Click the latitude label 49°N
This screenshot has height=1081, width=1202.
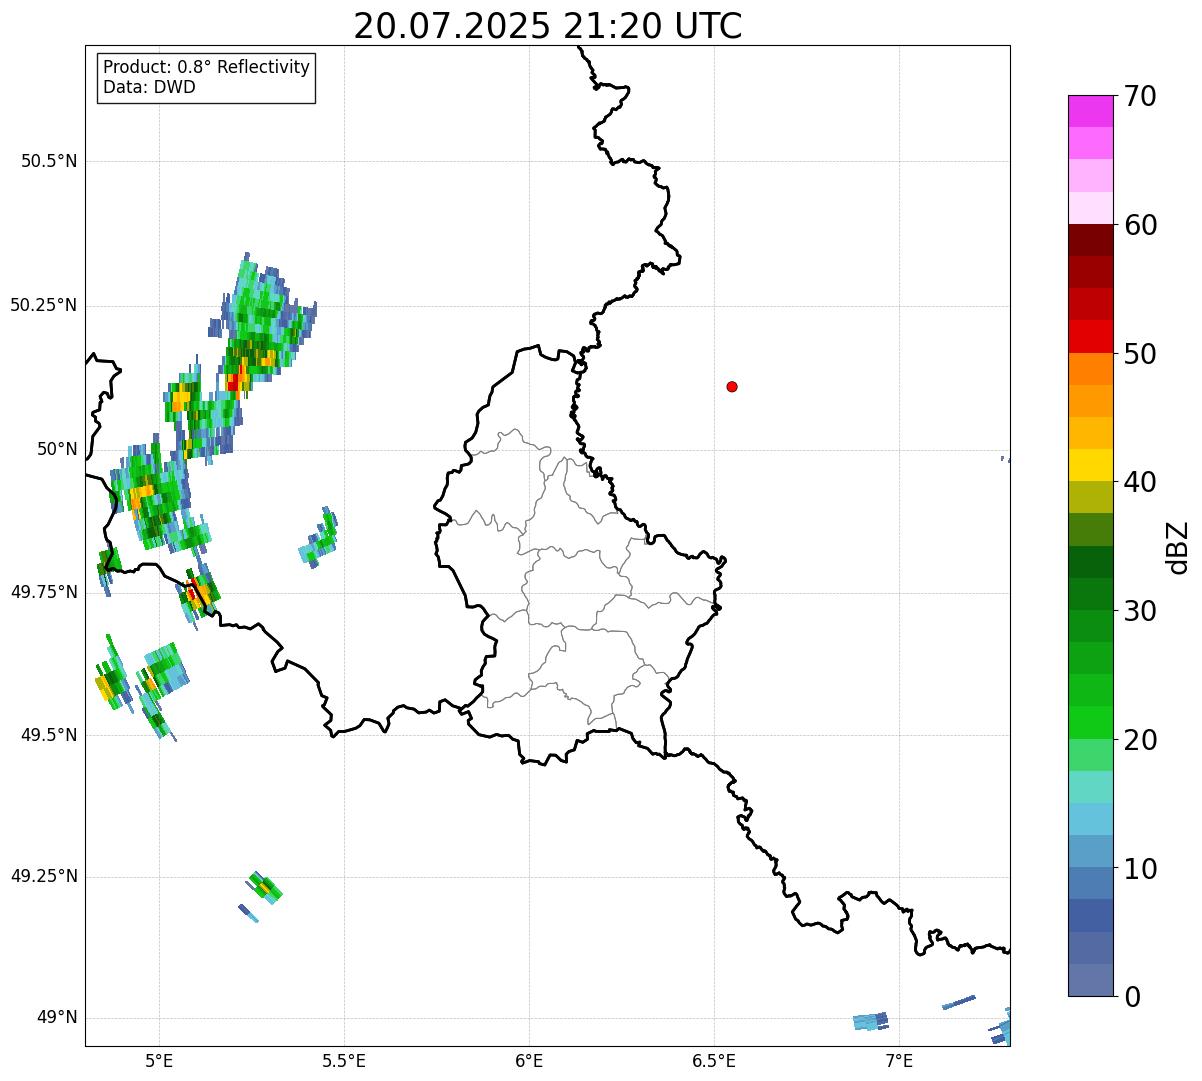57,1018
